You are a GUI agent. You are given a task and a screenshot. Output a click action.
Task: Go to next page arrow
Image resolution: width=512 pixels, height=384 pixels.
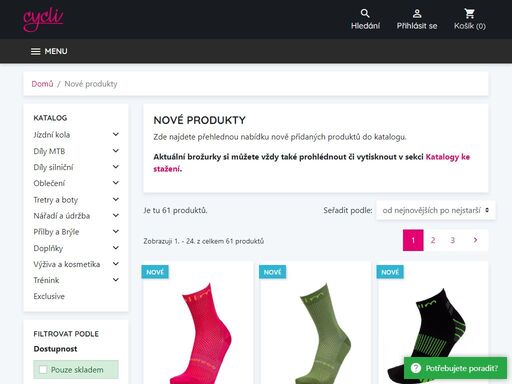pyautogui.click(x=476, y=240)
